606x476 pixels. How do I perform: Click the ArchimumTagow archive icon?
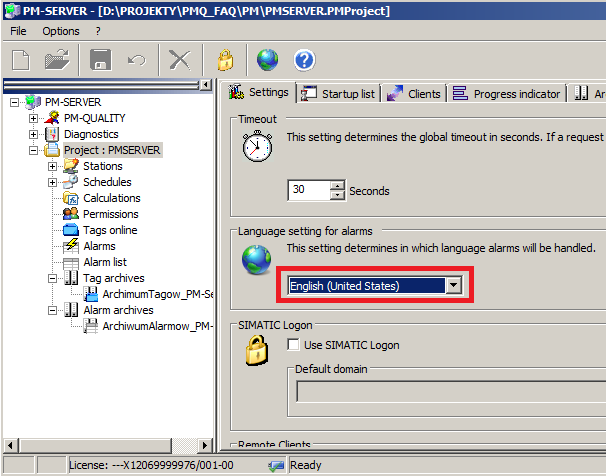click(x=91, y=294)
